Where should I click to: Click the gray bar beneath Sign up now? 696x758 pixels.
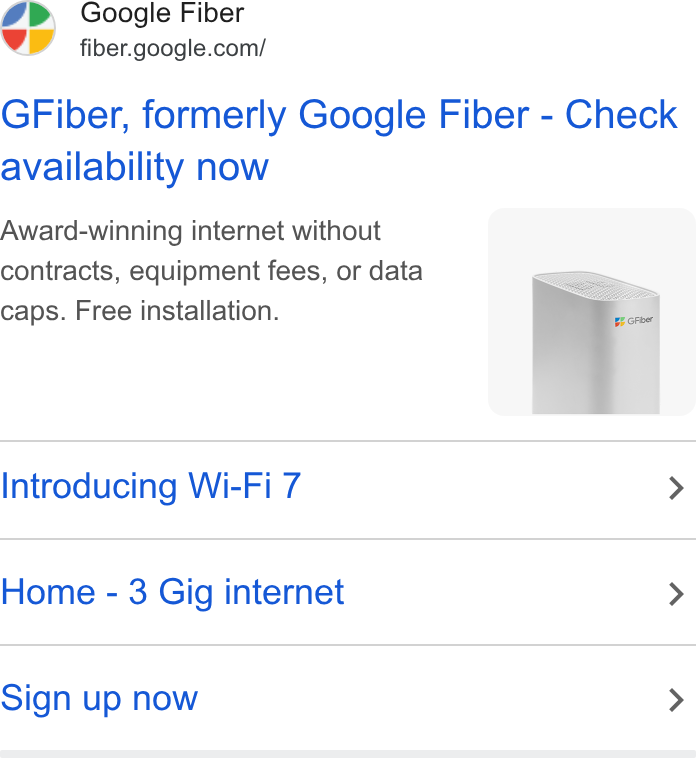[x=348, y=754]
